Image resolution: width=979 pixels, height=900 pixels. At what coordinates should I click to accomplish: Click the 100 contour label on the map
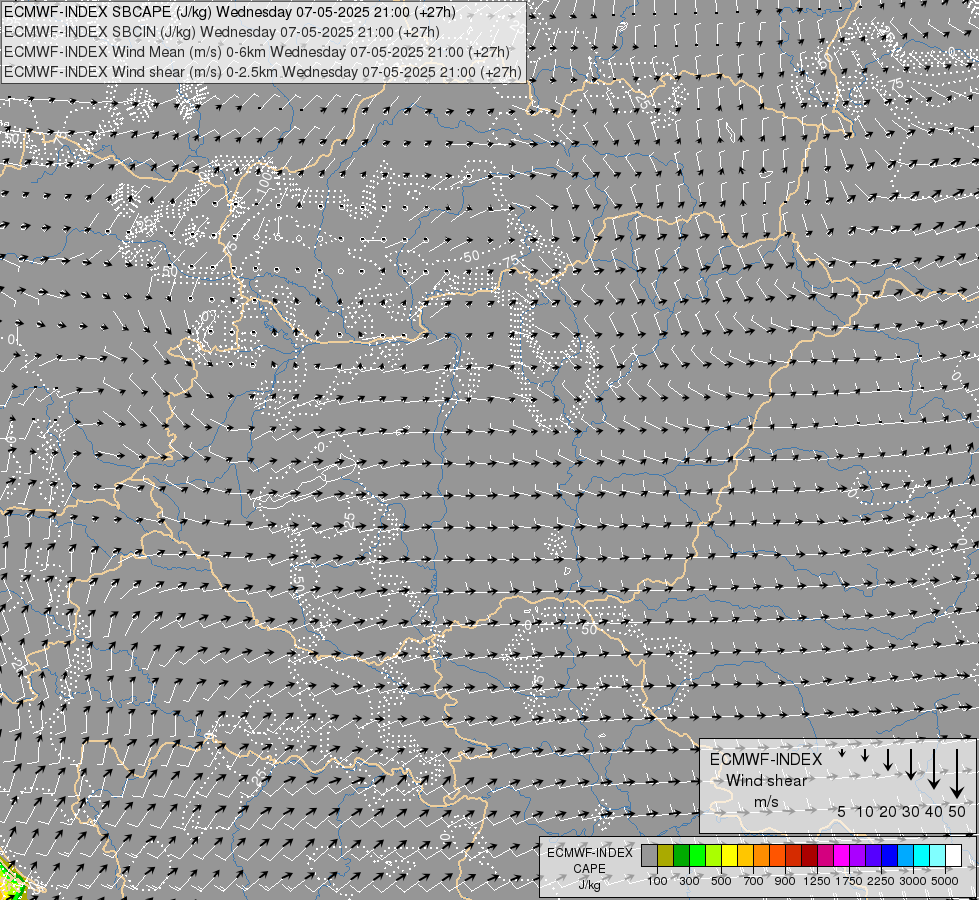tap(265, 181)
